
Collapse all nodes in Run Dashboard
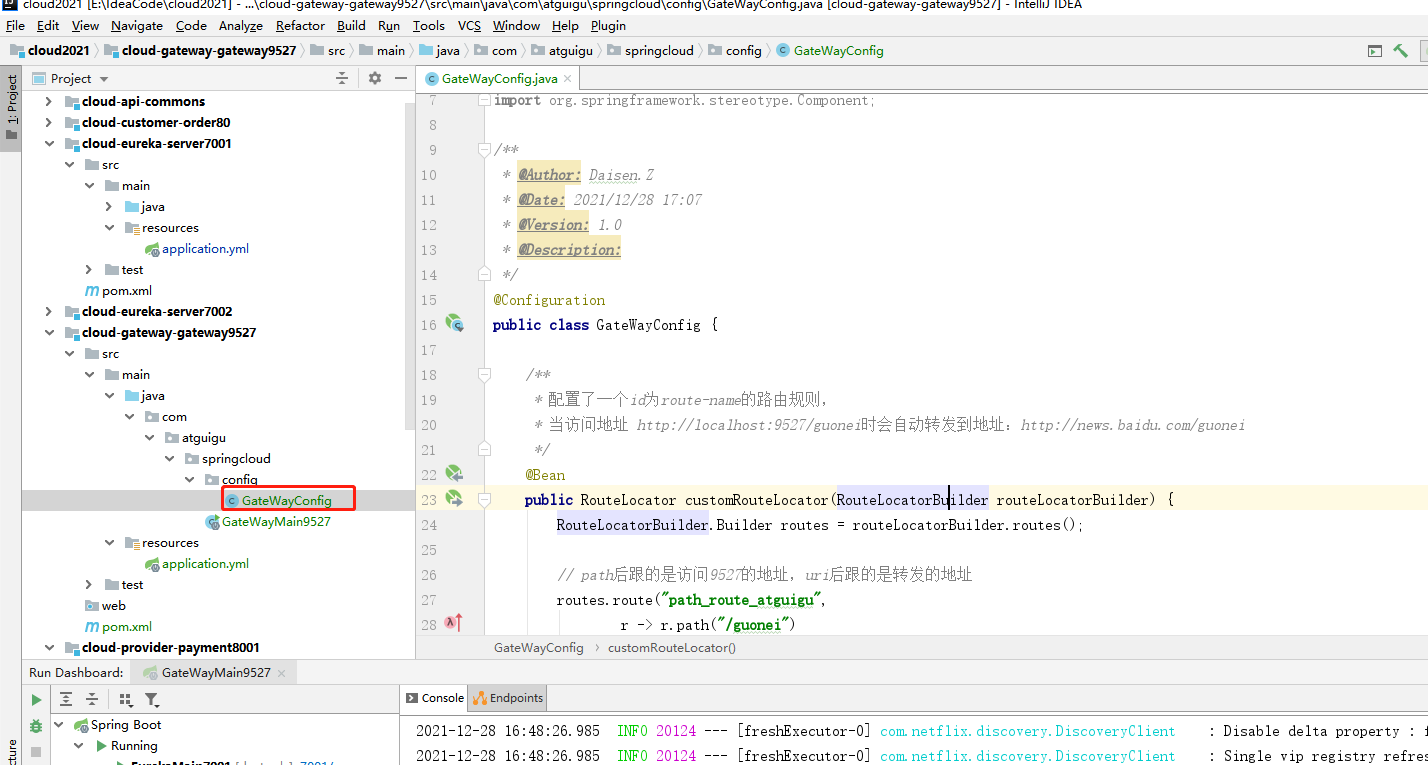click(92, 700)
